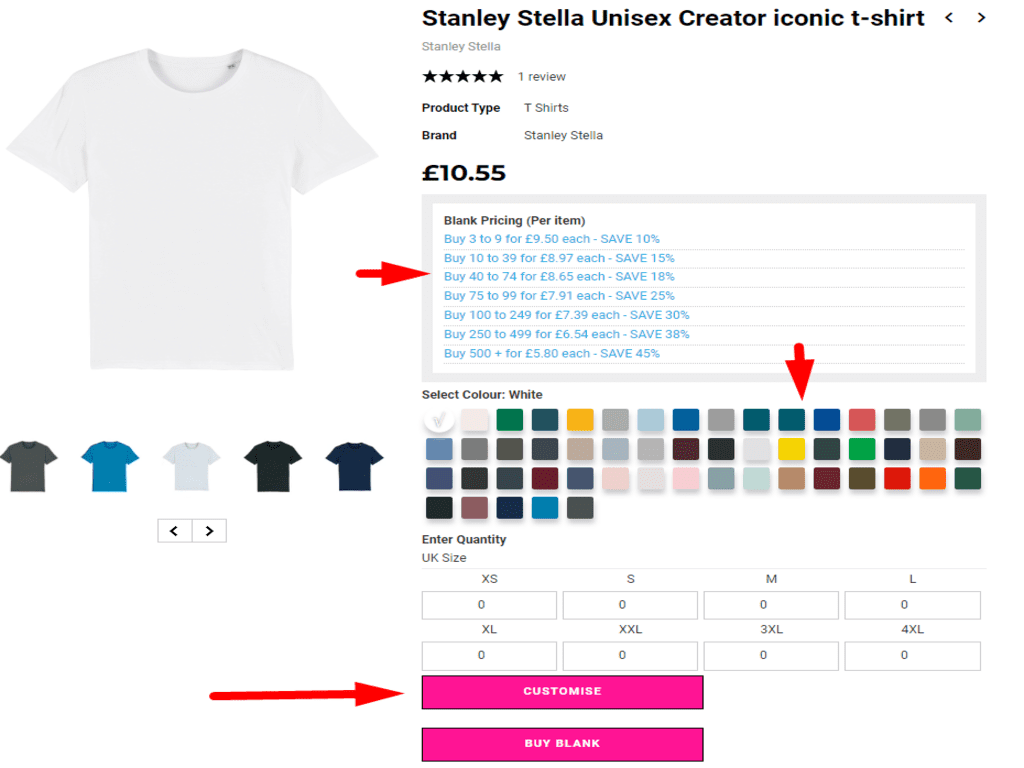The width and height of the screenshot is (1024, 768).
Task: Click the CUSTOMISE button
Action: [x=561, y=691]
